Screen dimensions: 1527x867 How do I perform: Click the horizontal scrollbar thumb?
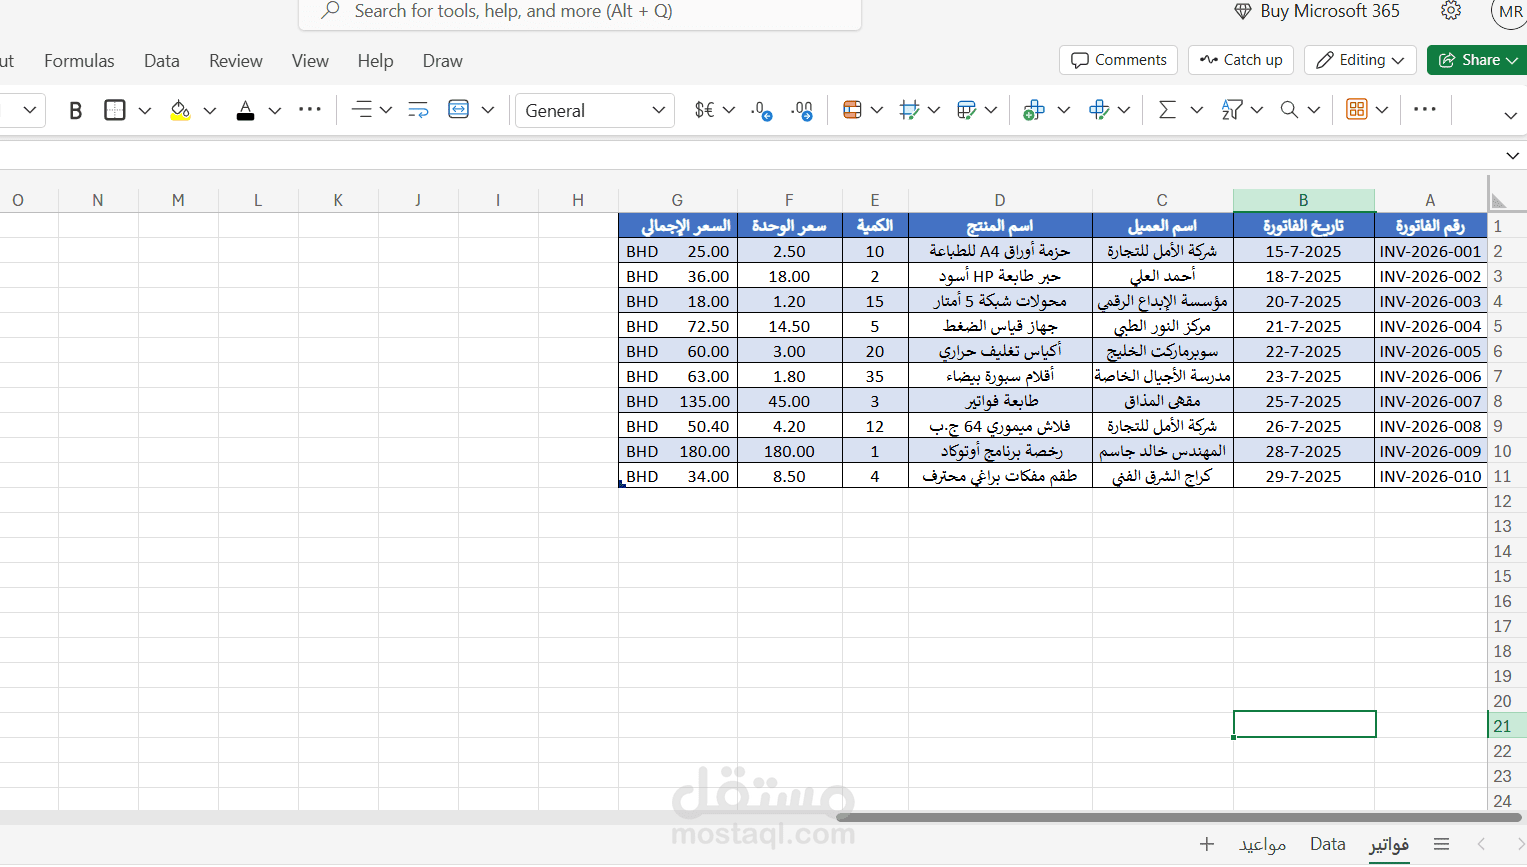[1178, 817]
